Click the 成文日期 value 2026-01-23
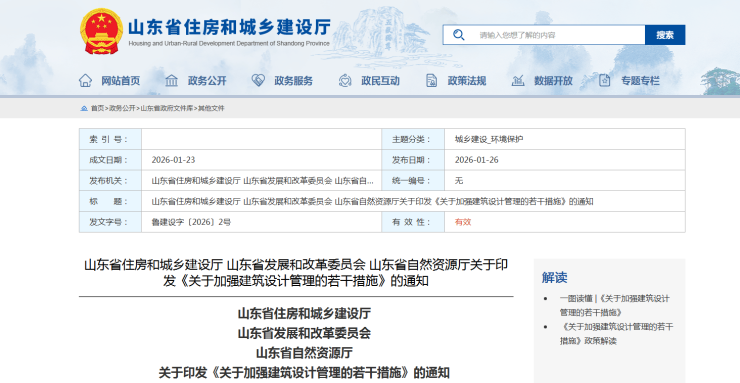 [x=173, y=160]
